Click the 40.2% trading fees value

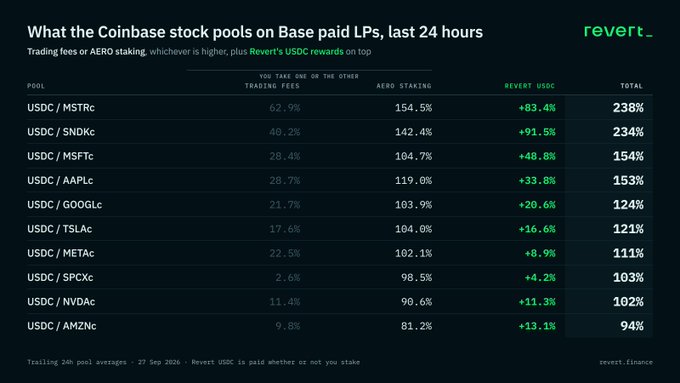[x=284, y=132]
